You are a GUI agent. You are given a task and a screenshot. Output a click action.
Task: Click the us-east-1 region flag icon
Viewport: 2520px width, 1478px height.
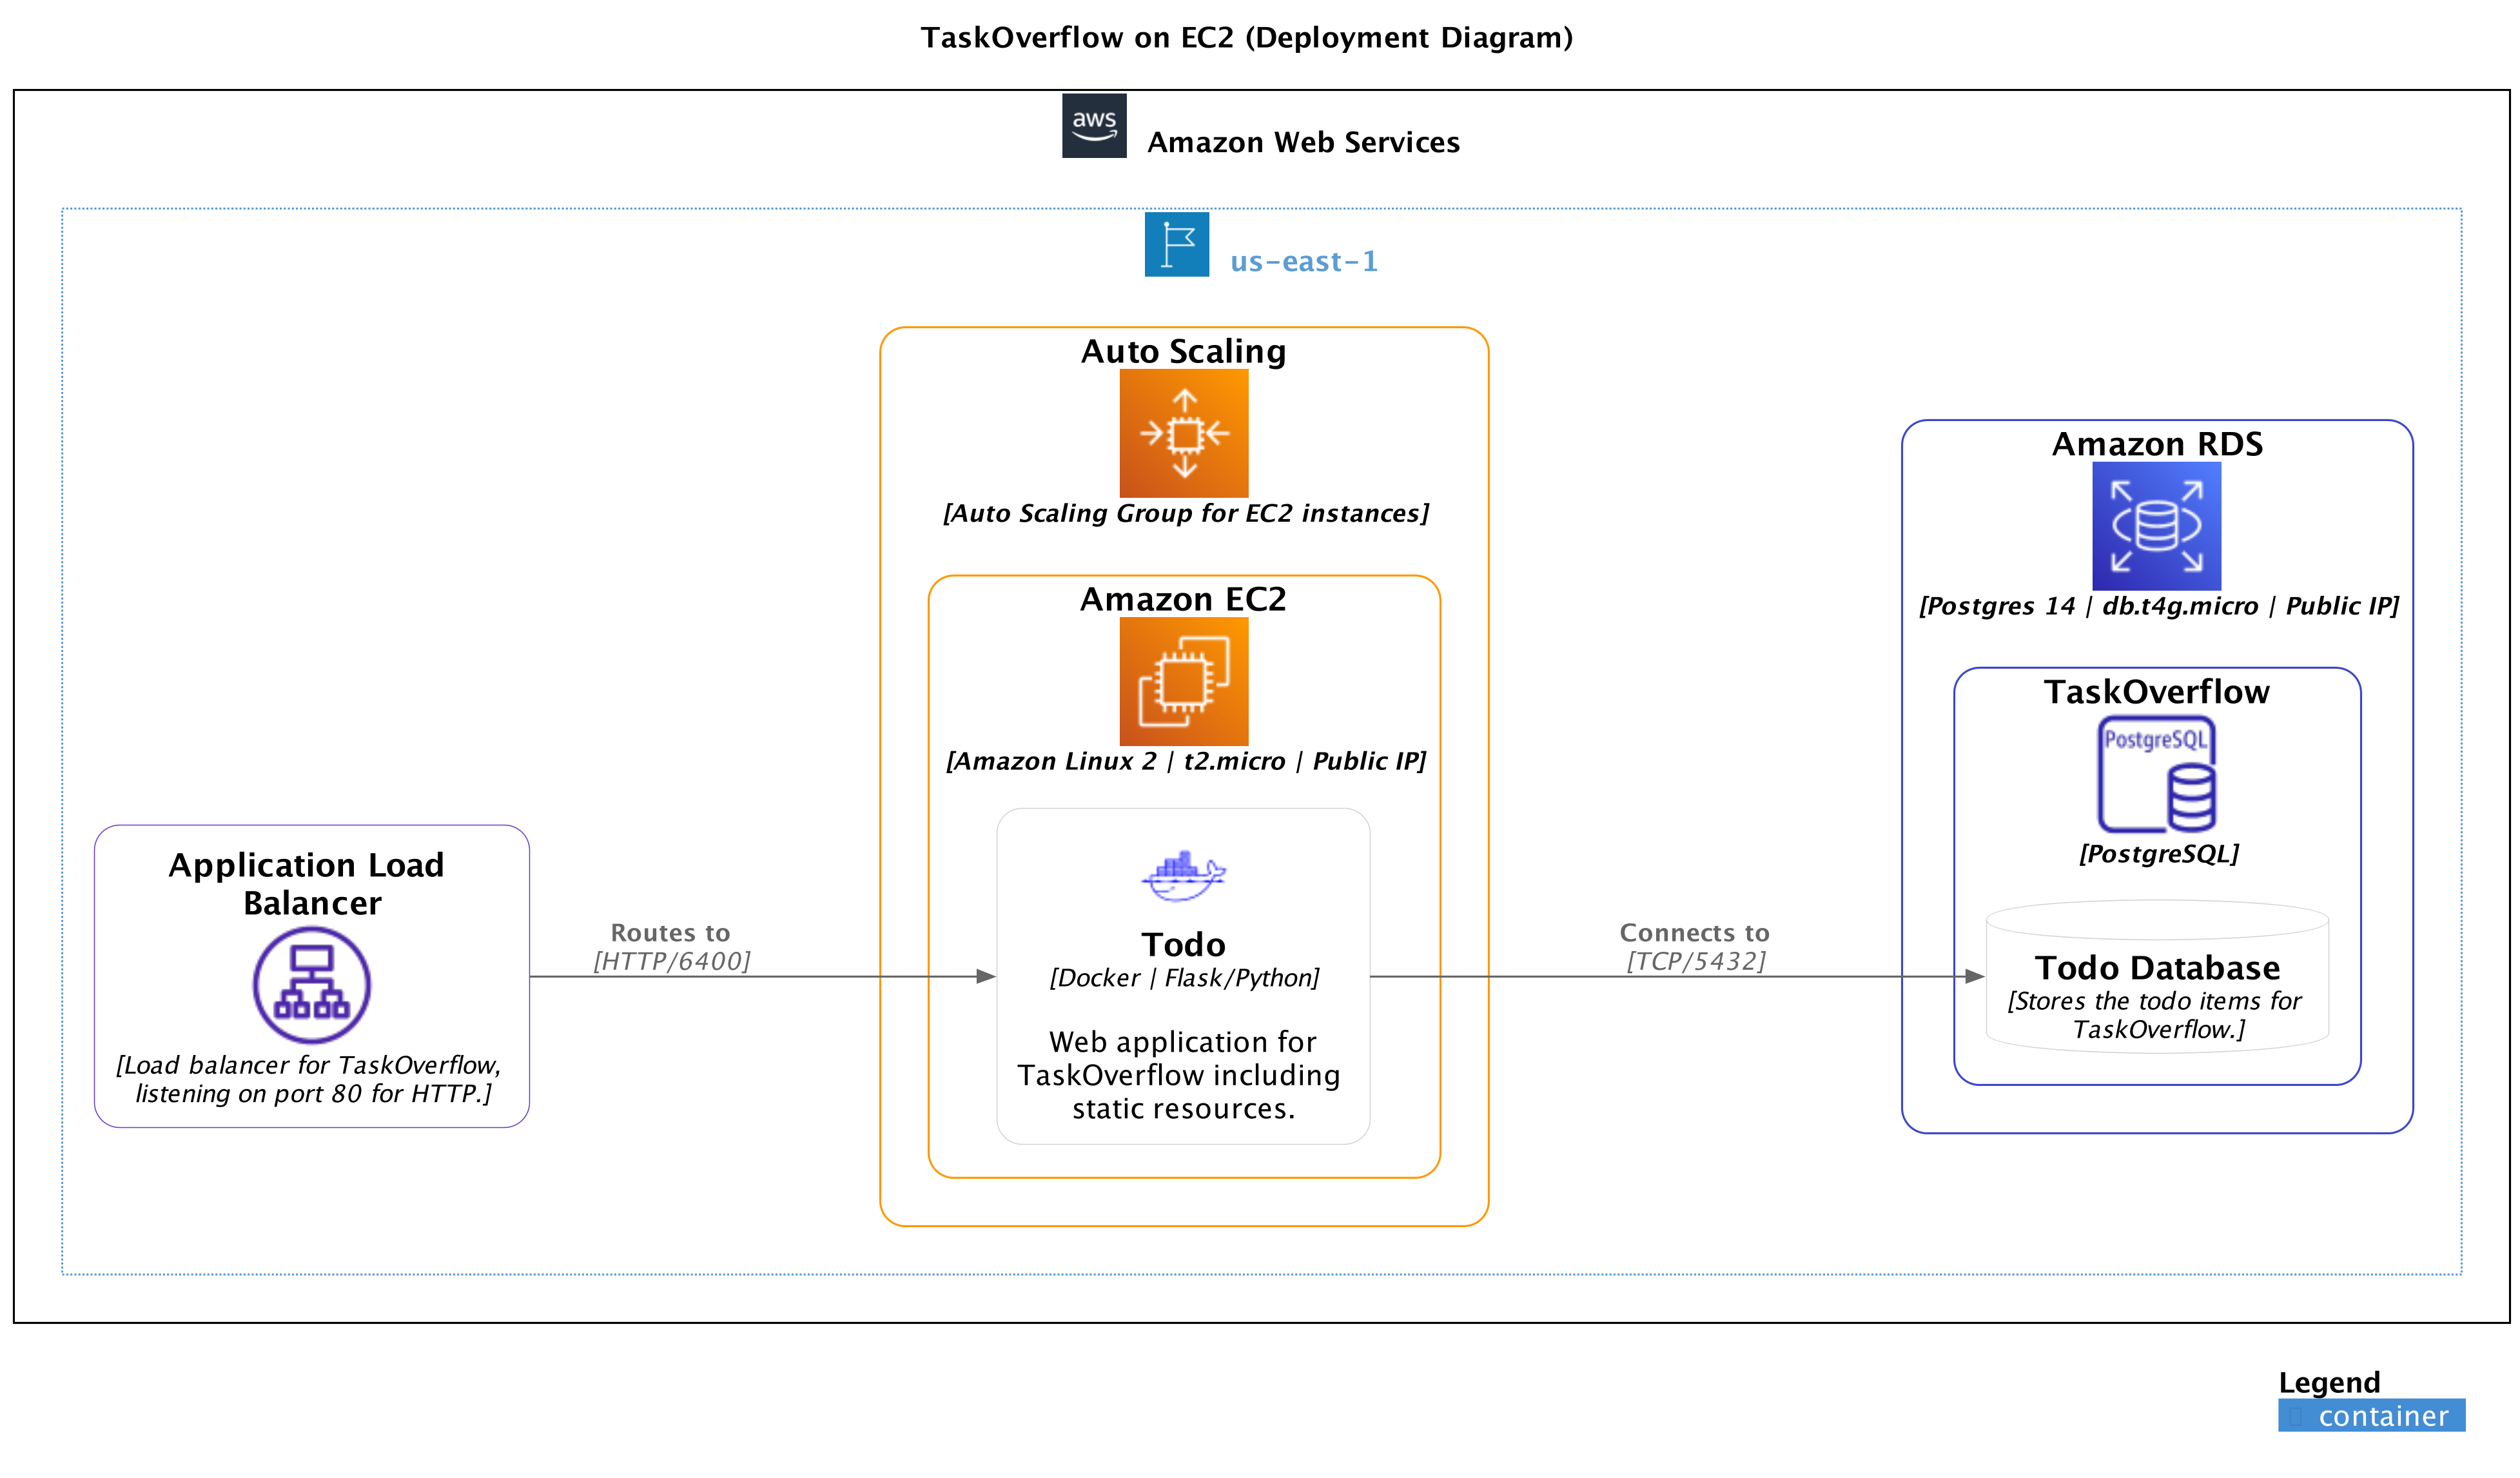pos(1177,244)
